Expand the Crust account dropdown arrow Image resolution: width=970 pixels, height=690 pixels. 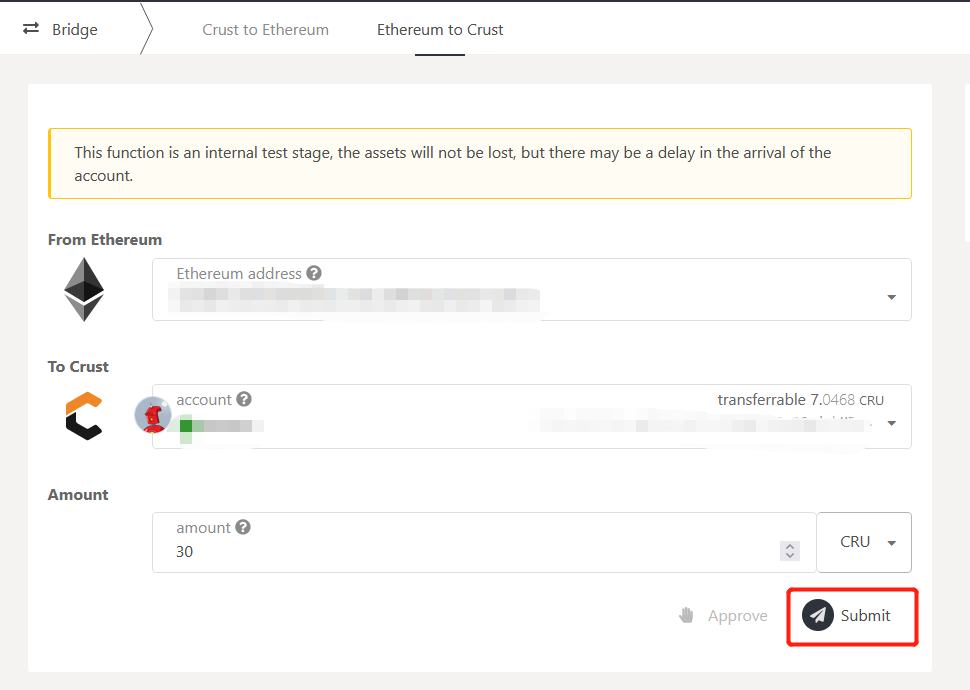click(x=891, y=423)
